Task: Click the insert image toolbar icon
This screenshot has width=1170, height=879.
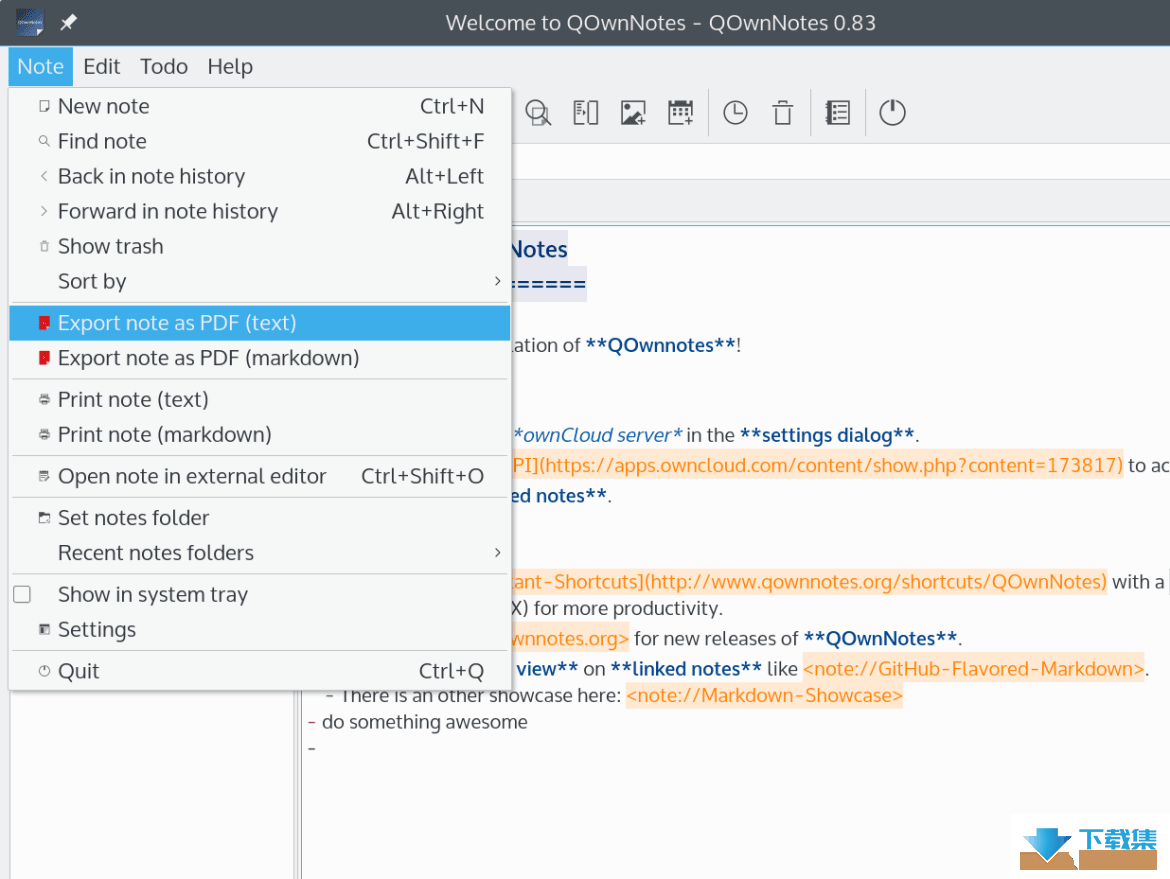Action: pos(633,113)
